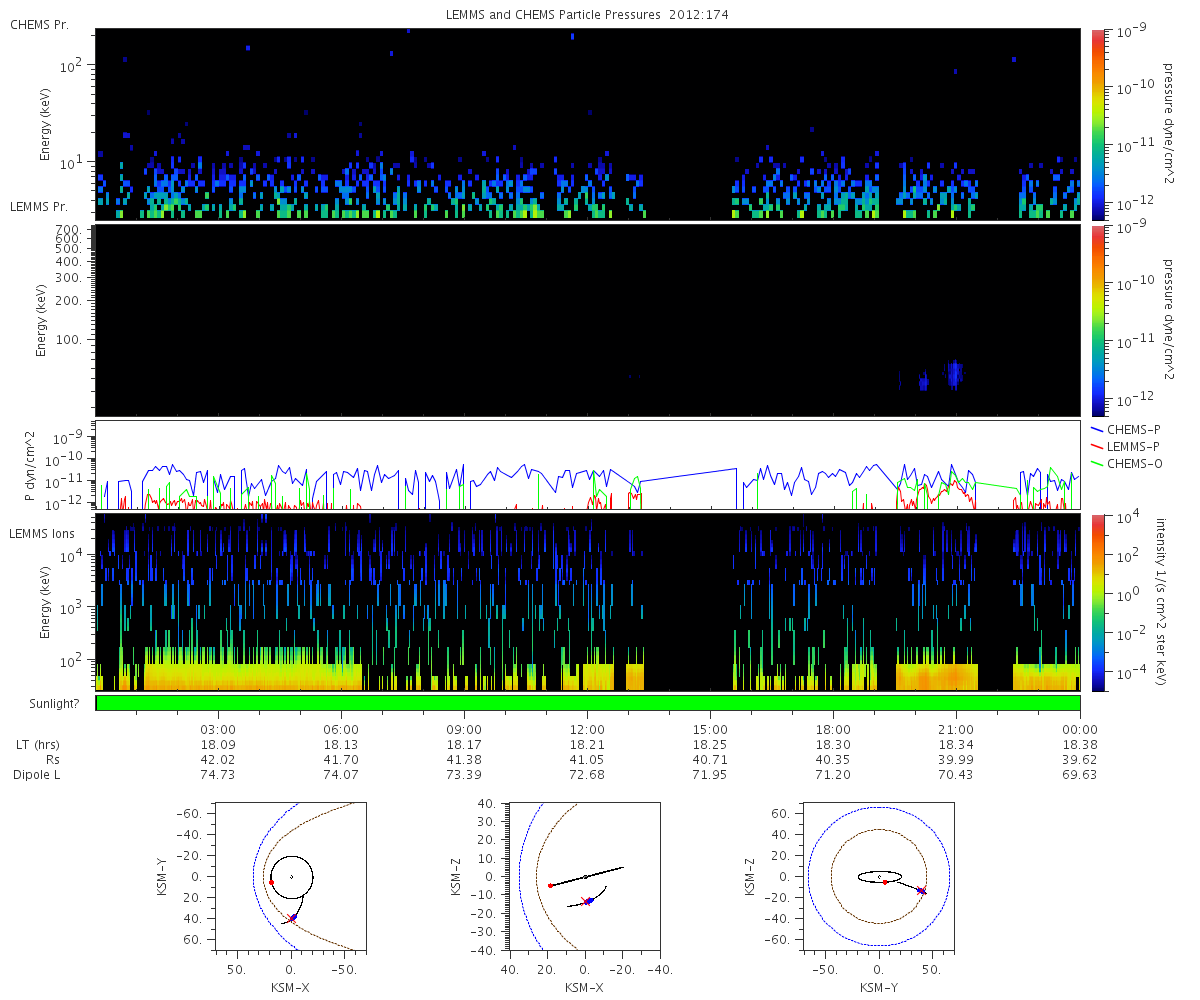The height and width of the screenshot is (1000, 1200).
Task: Click the red dot in KSM X-Y orbit plot
Action: [271, 882]
